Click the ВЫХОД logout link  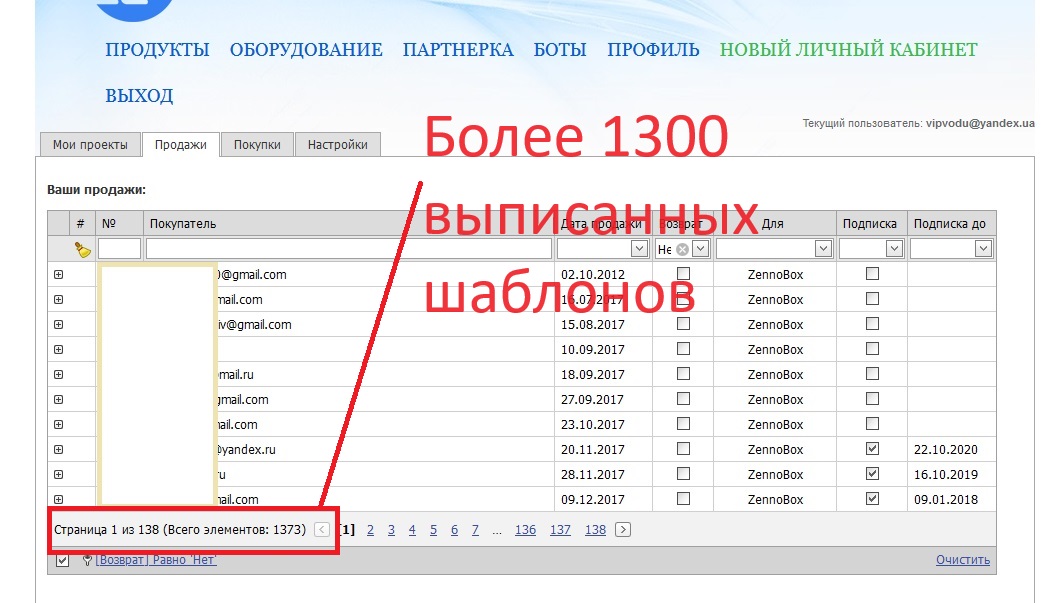coord(139,96)
